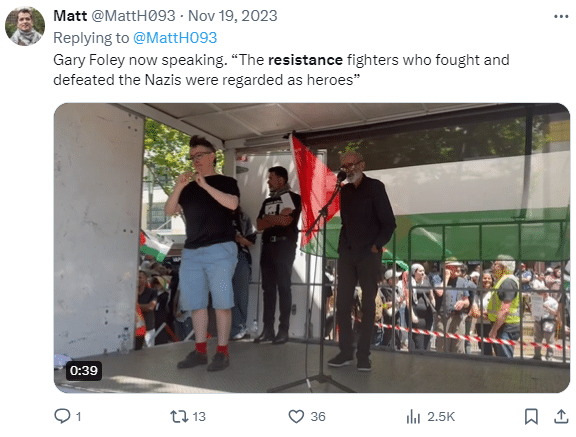Open the three-dot more options menu
The height and width of the screenshot is (437, 576).
point(561,17)
